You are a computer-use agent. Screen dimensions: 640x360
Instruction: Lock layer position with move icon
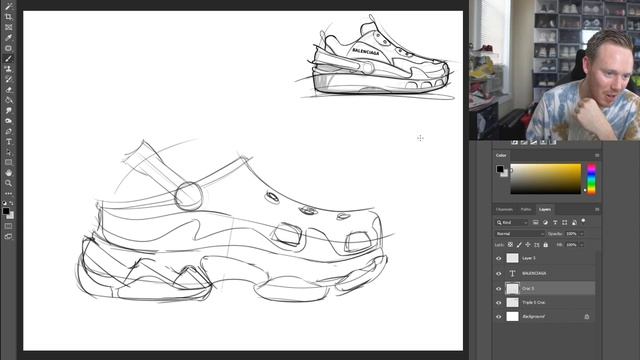(x=528, y=244)
